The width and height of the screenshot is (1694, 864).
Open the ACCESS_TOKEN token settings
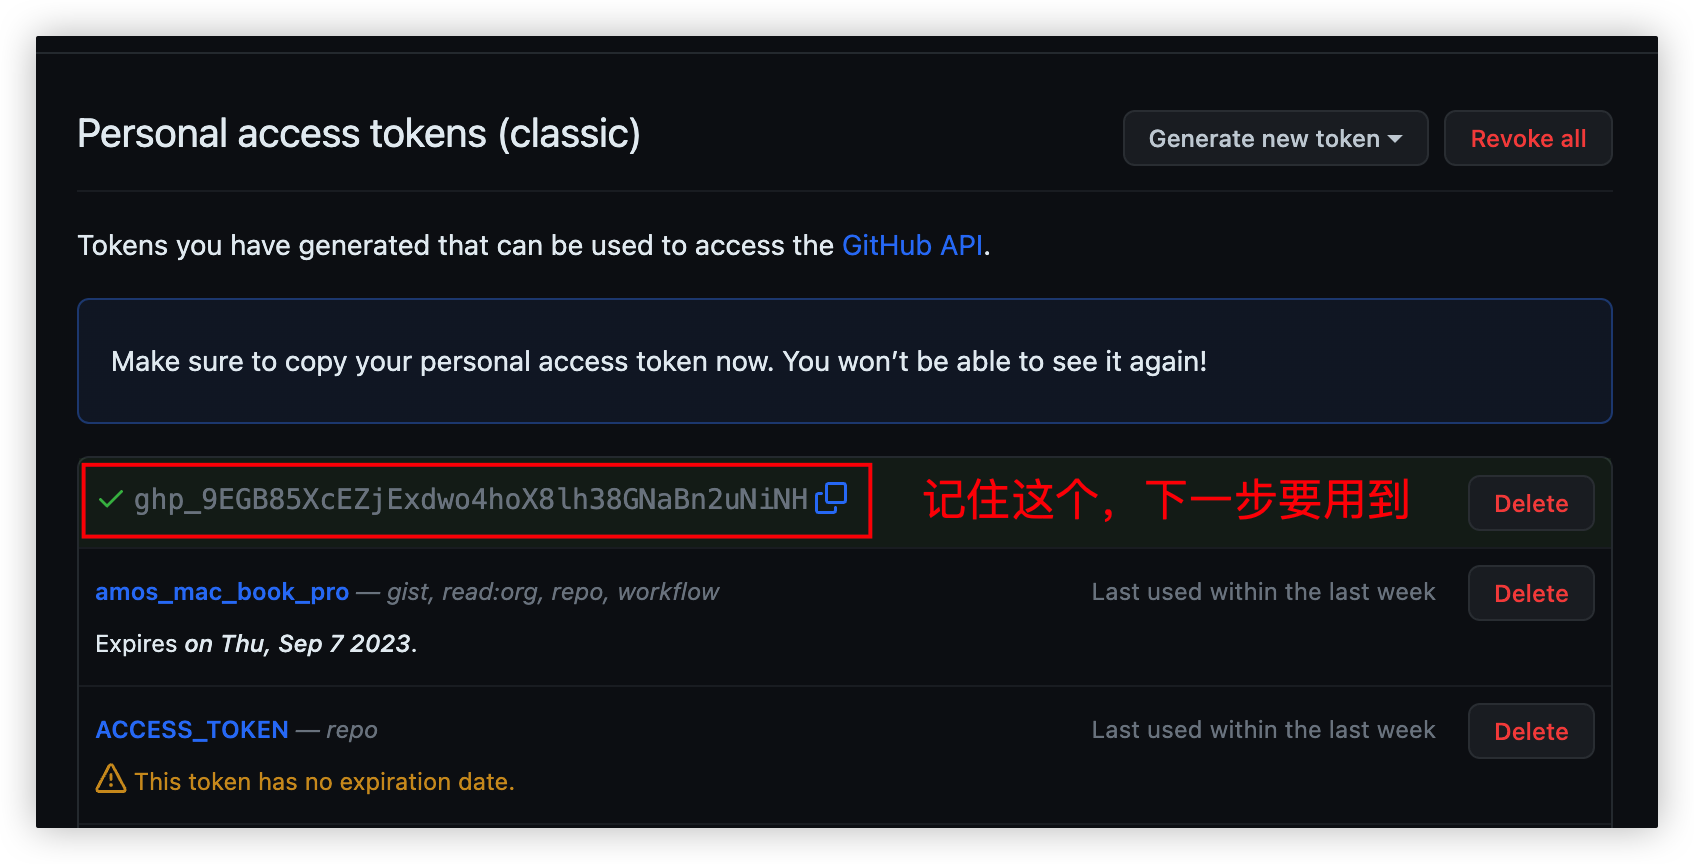pyautogui.click(x=192, y=730)
